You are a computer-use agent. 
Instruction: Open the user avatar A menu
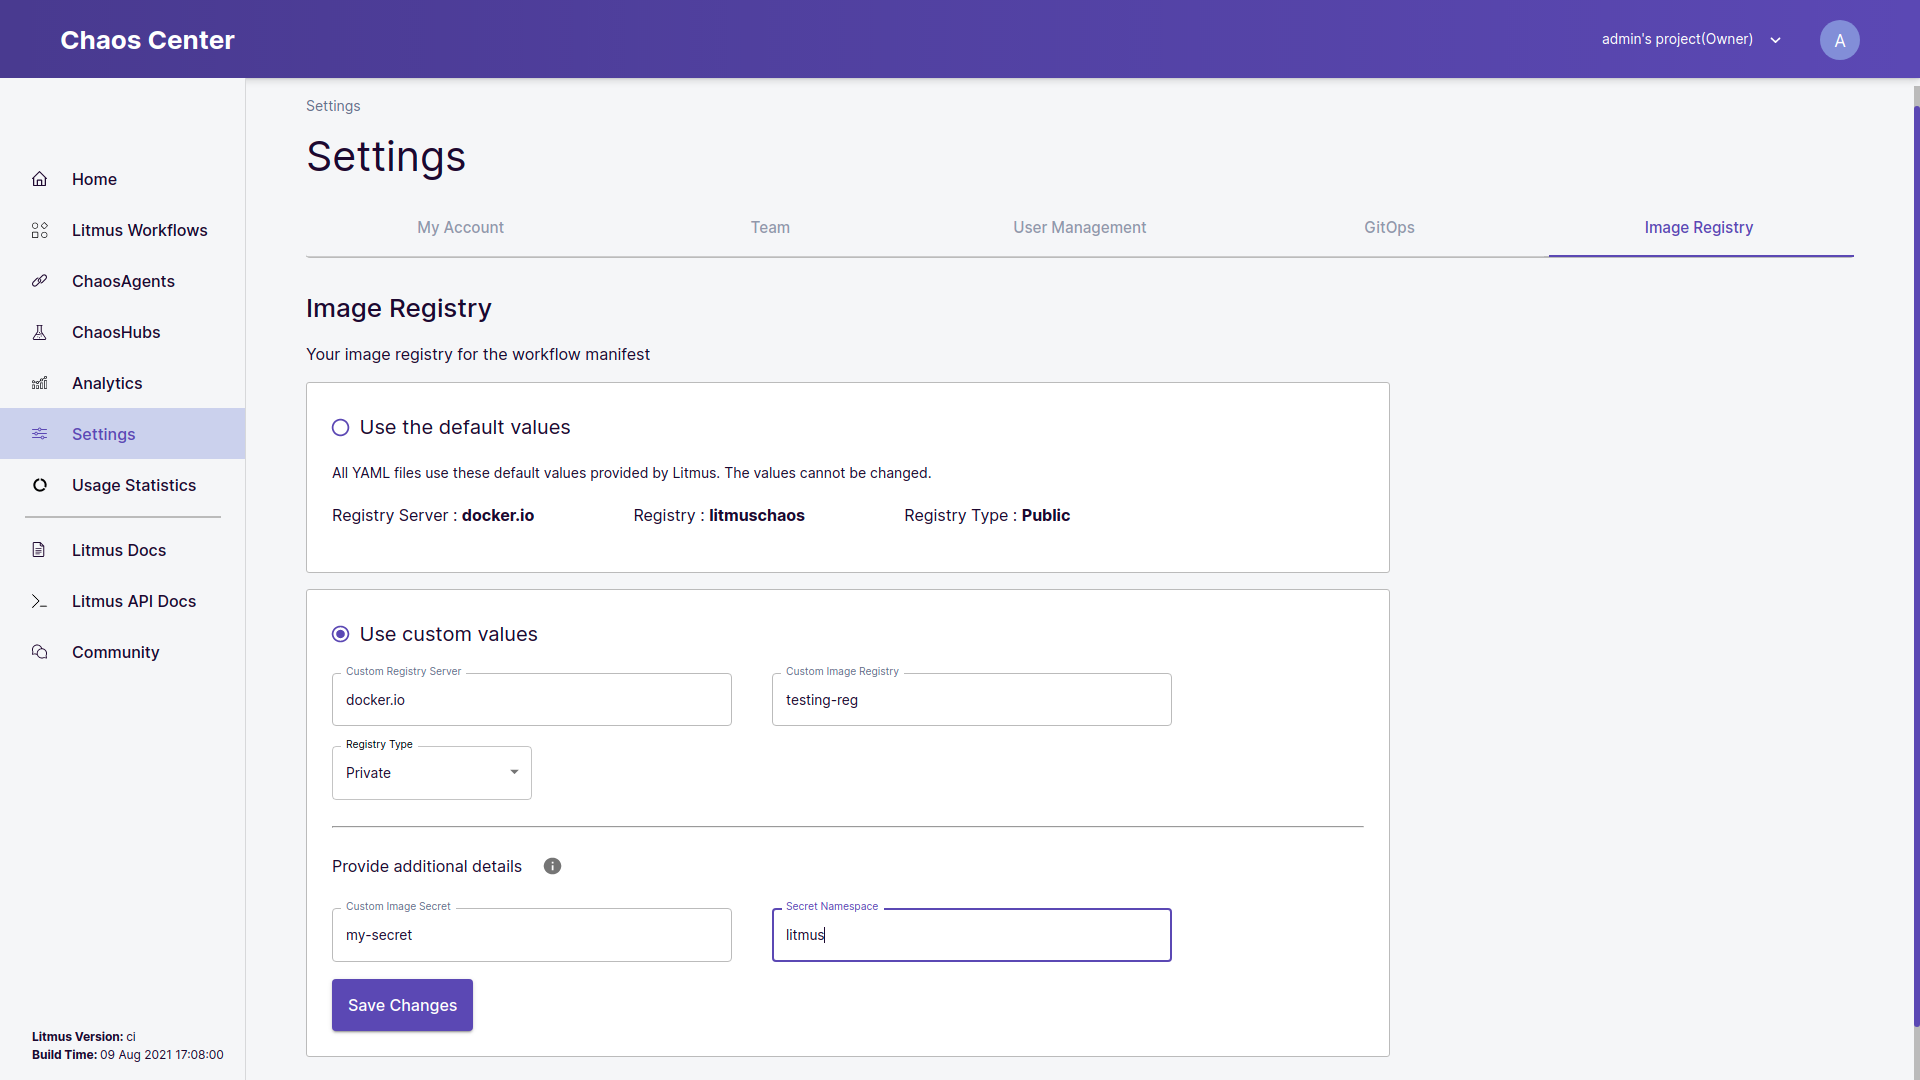tap(1839, 40)
